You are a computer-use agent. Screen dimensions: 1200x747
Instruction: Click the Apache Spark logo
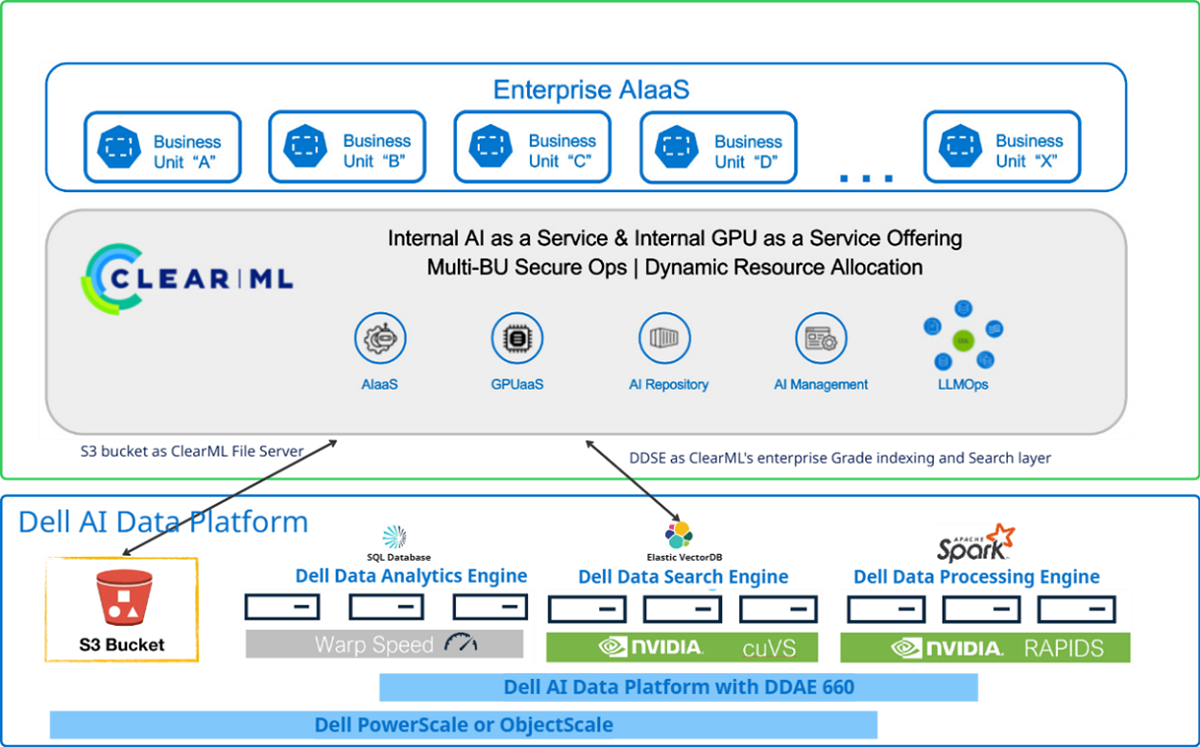coord(975,543)
